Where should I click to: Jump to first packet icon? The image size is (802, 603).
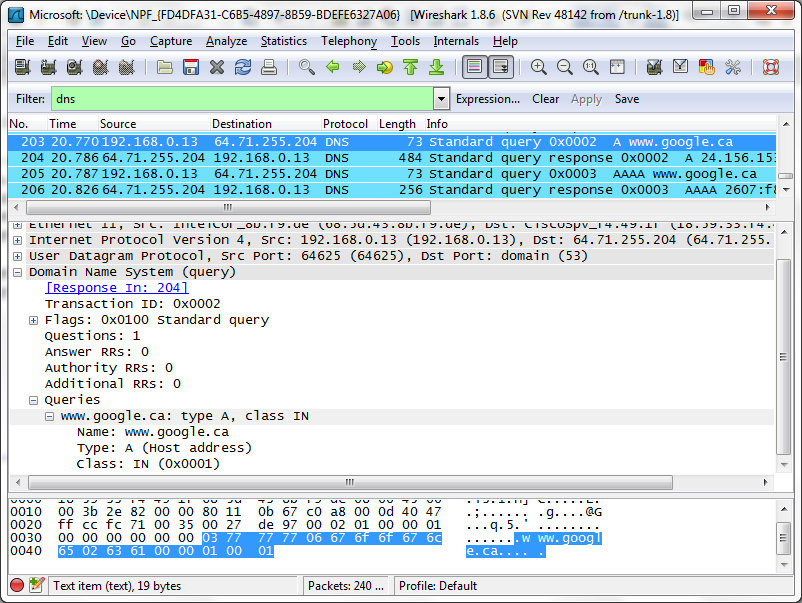(x=411, y=67)
